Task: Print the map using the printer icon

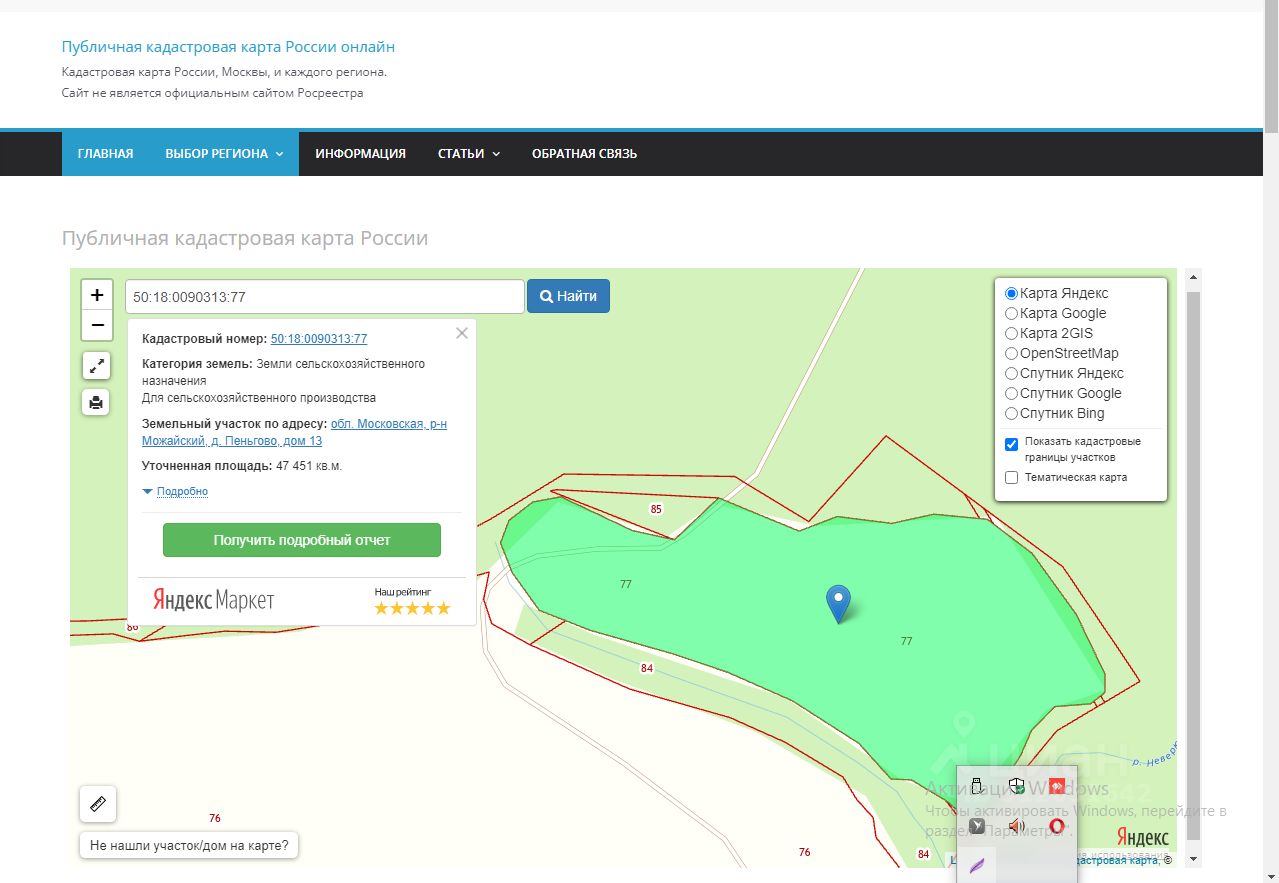Action: pyautogui.click(x=96, y=402)
